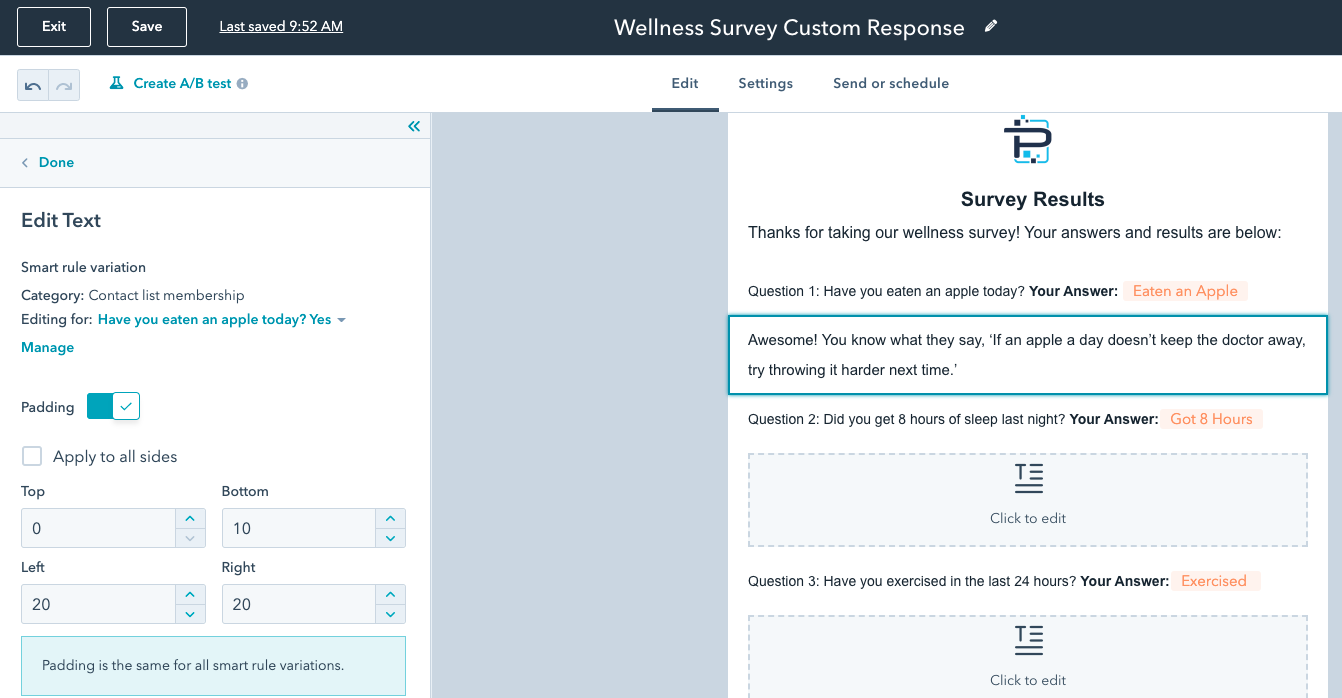Click the Manage smart rules link
The image size is (1342, 698).
click(48, 348)
